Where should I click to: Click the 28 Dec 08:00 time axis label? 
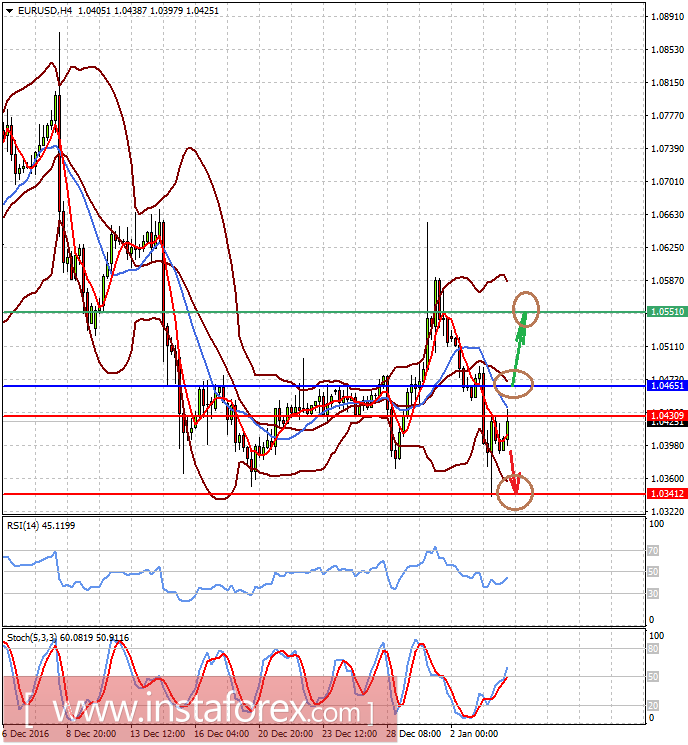[x=414, y=734]
